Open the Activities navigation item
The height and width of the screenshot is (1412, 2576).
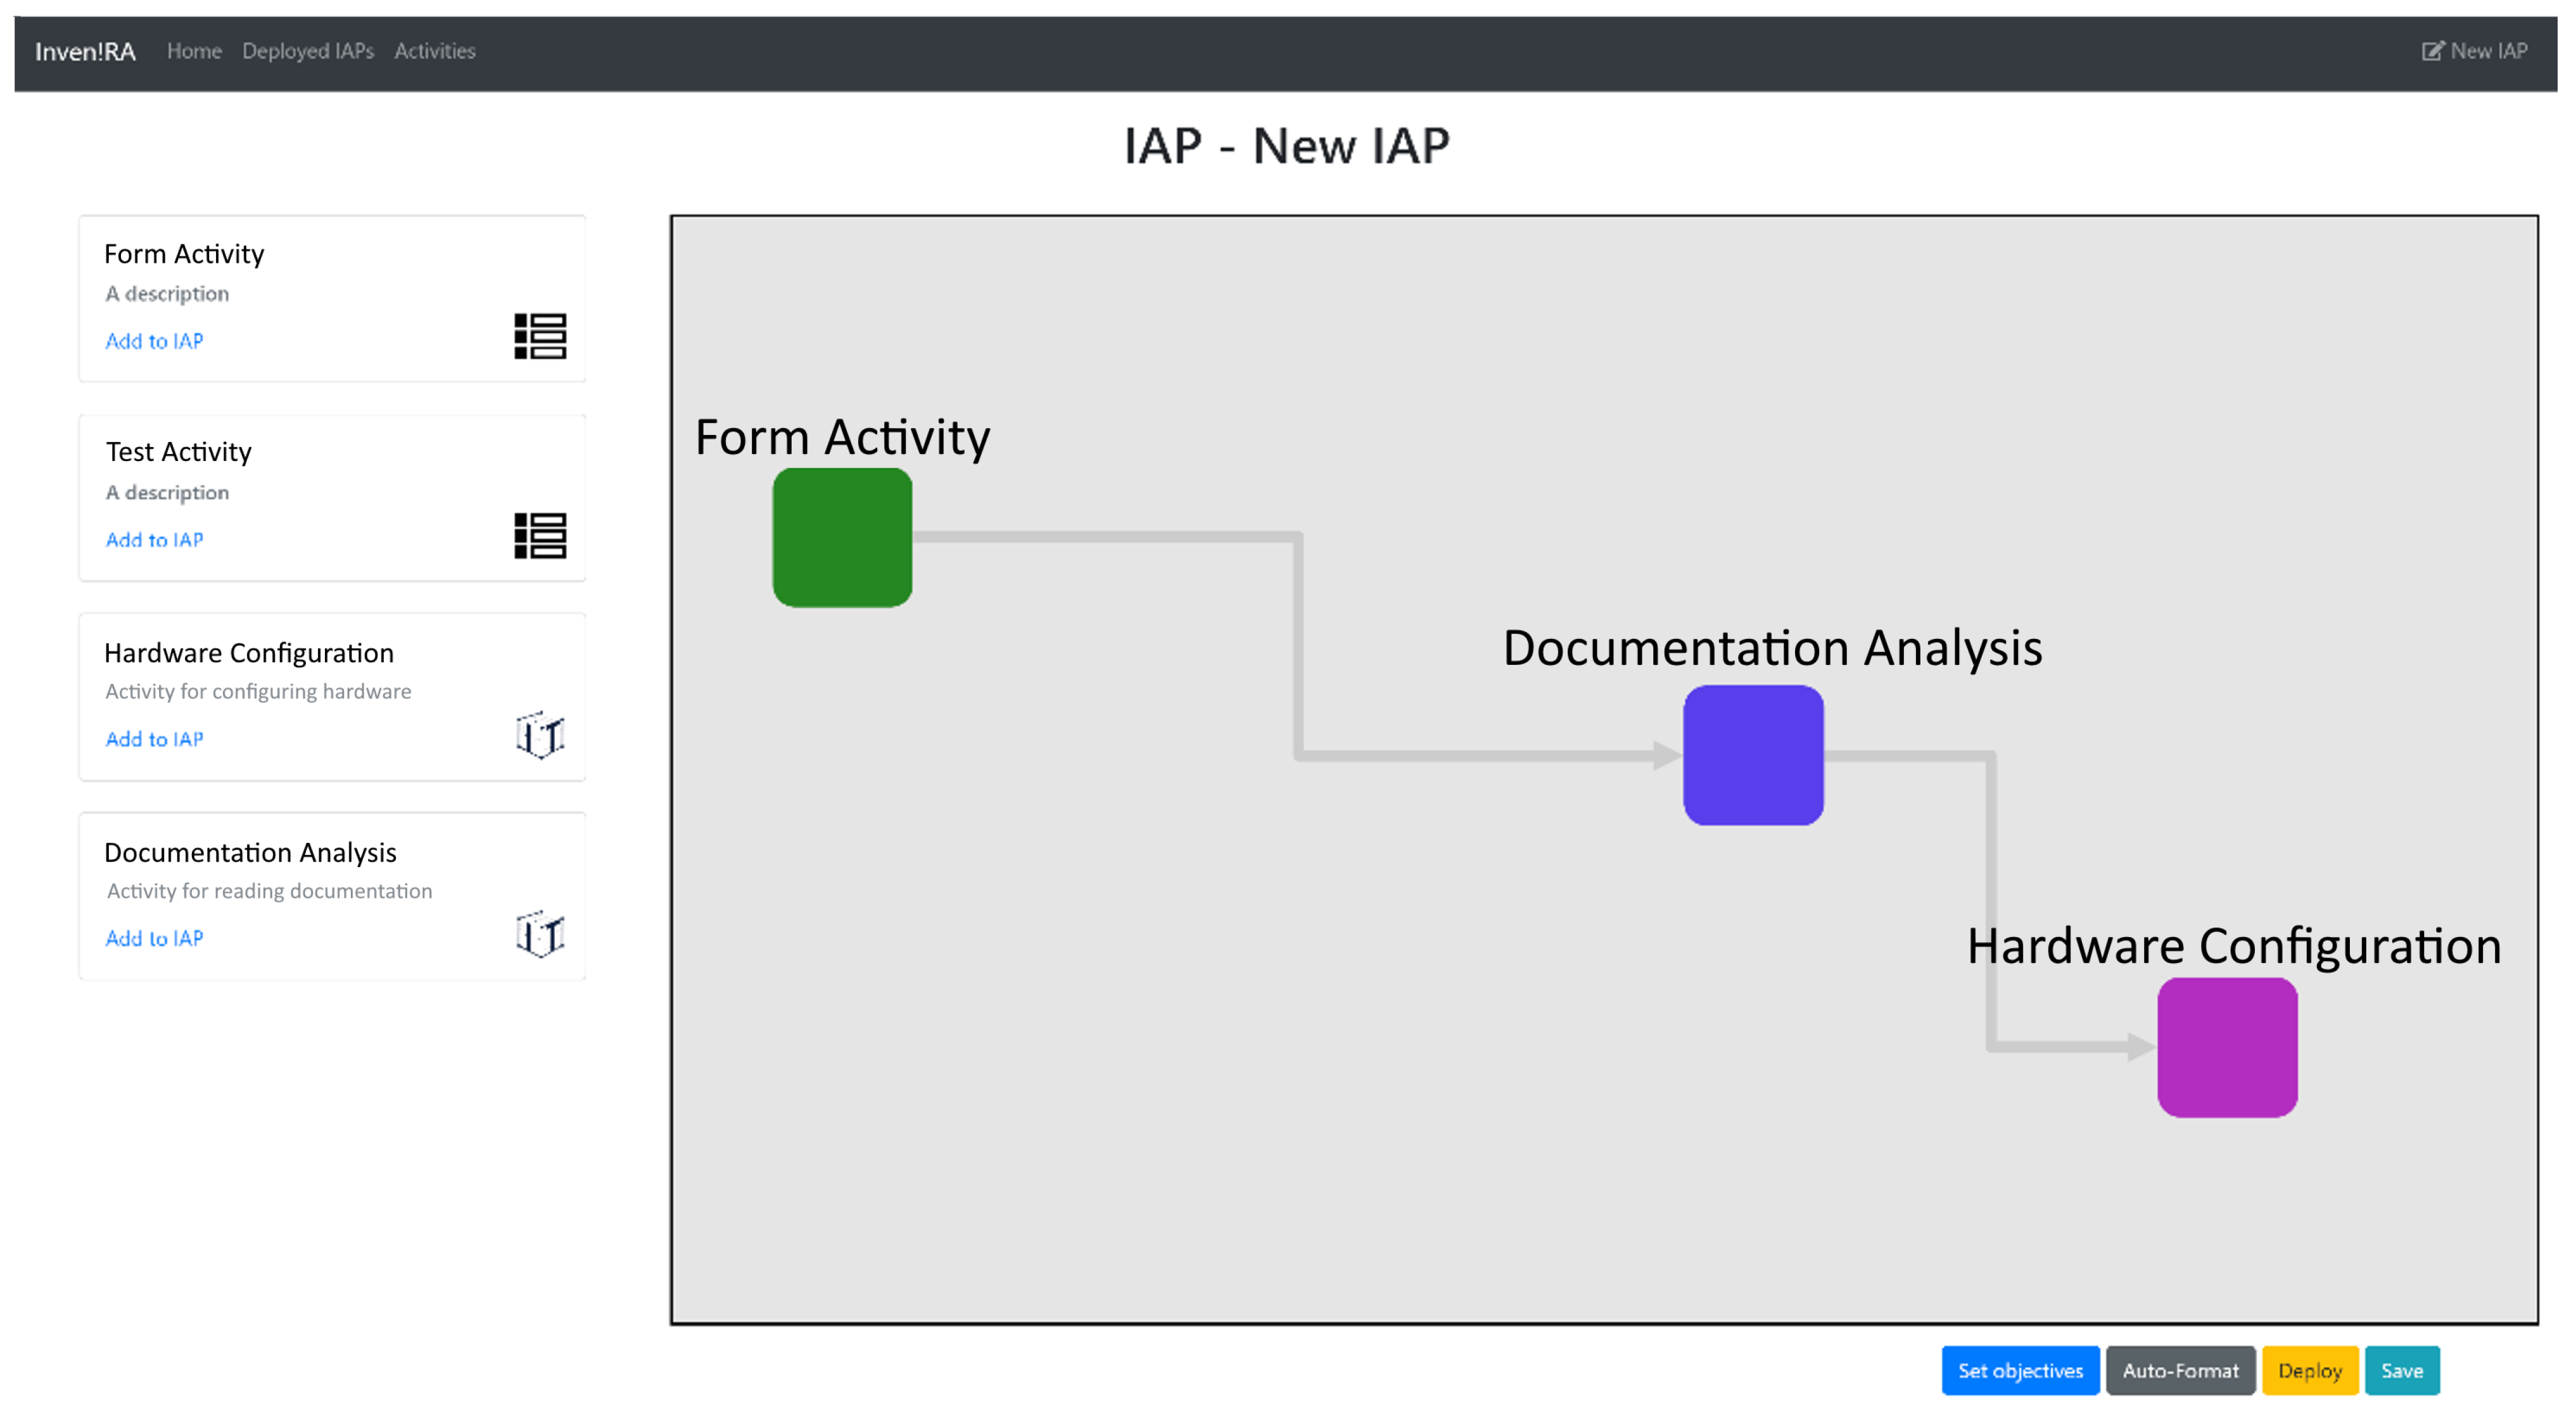(435, 51)
